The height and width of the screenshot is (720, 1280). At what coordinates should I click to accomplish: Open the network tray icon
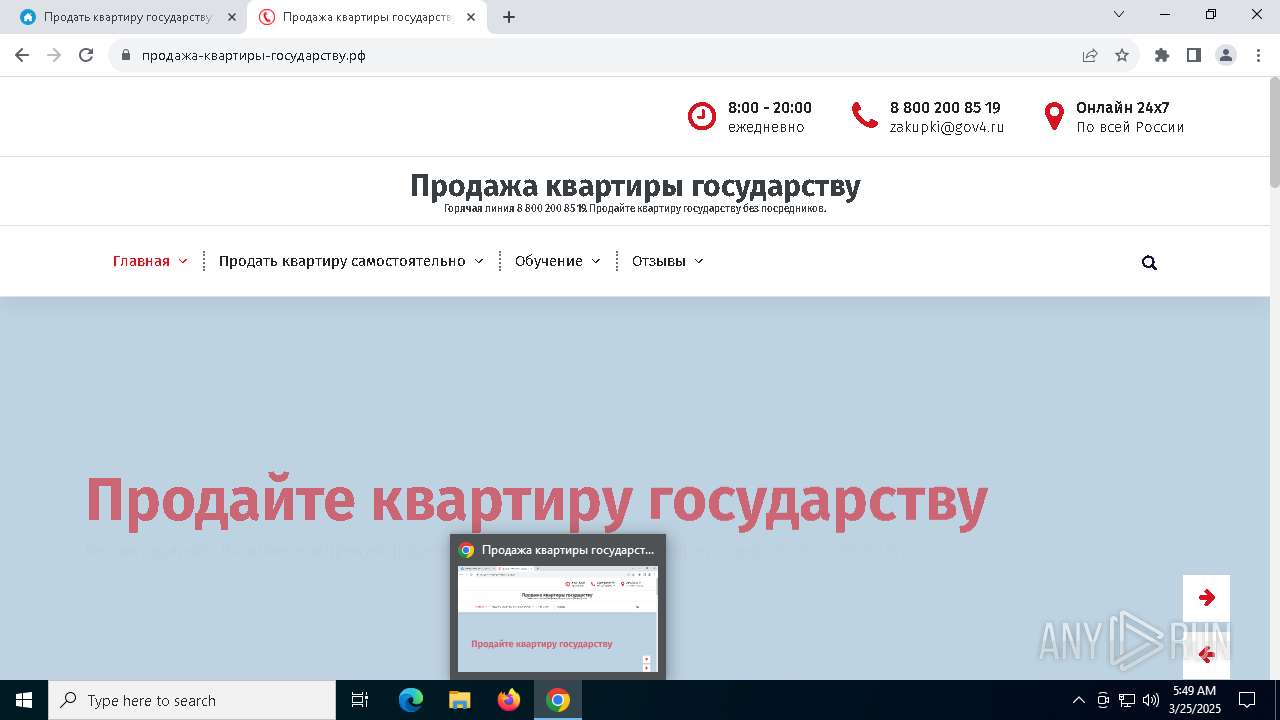coord(1127,700)
